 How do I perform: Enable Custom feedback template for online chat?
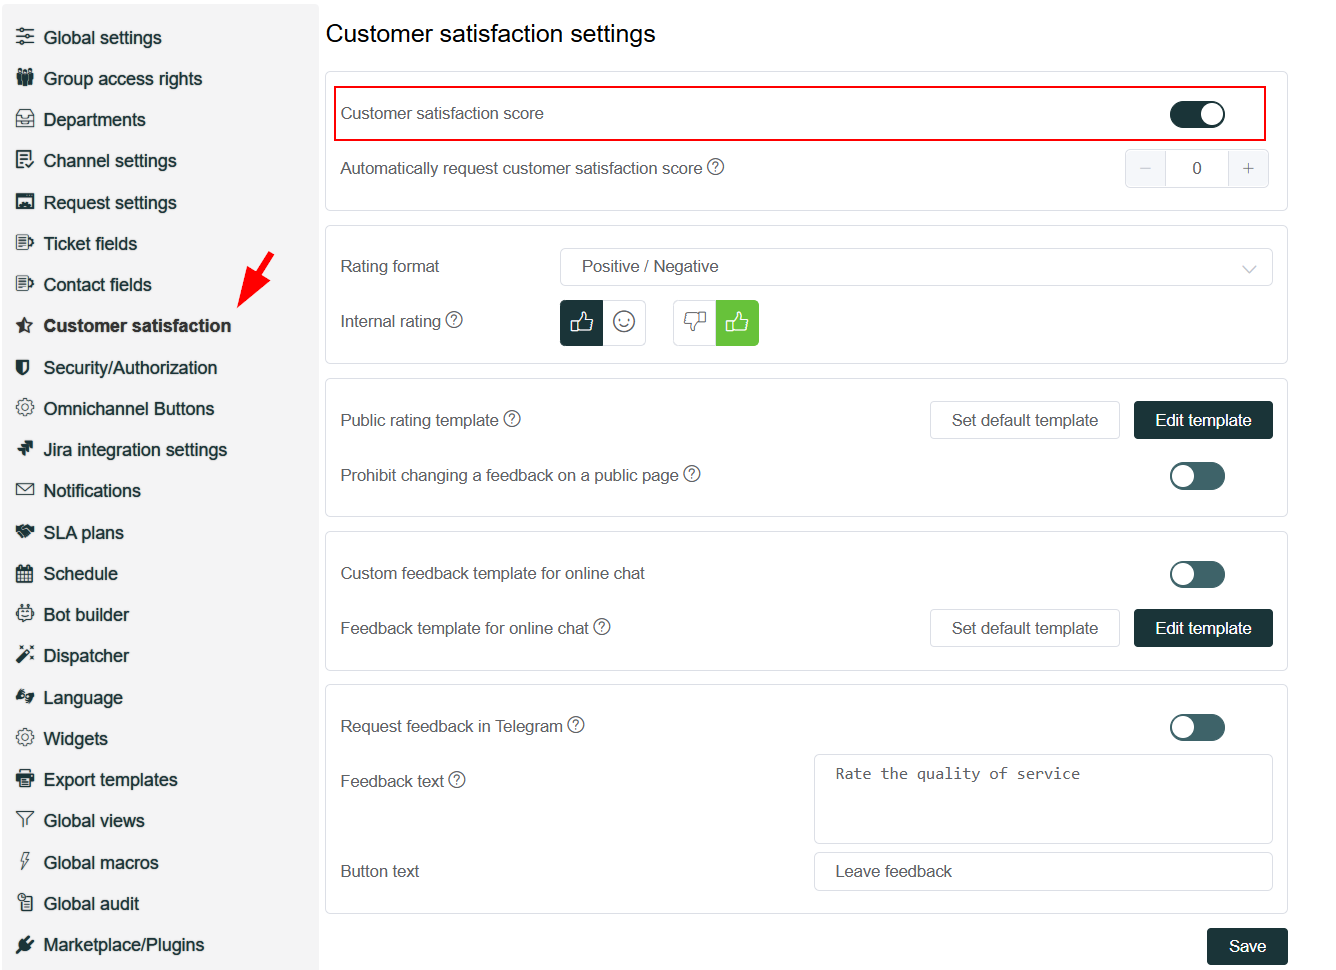[x=1197, y=574]
